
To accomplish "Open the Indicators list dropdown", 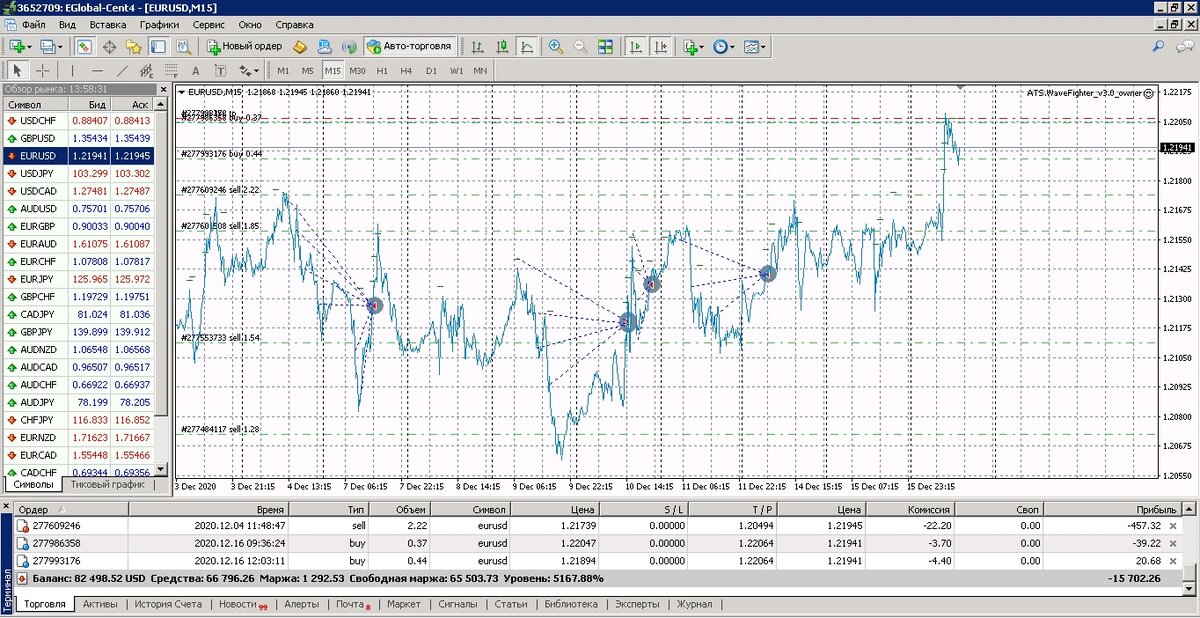I will [693, 46].
